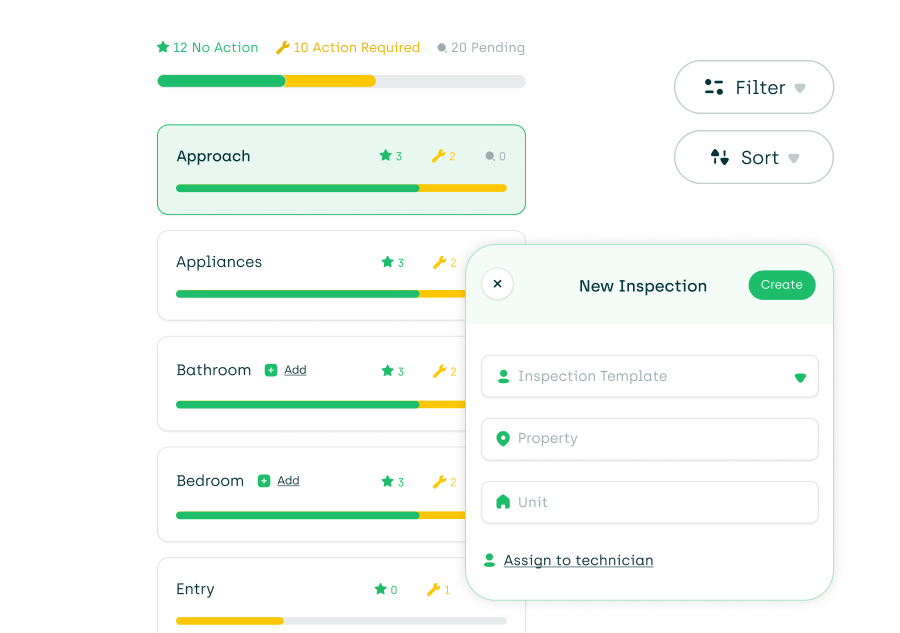
Task: Click the overall progress bar at top
Action: pos(341,81)
